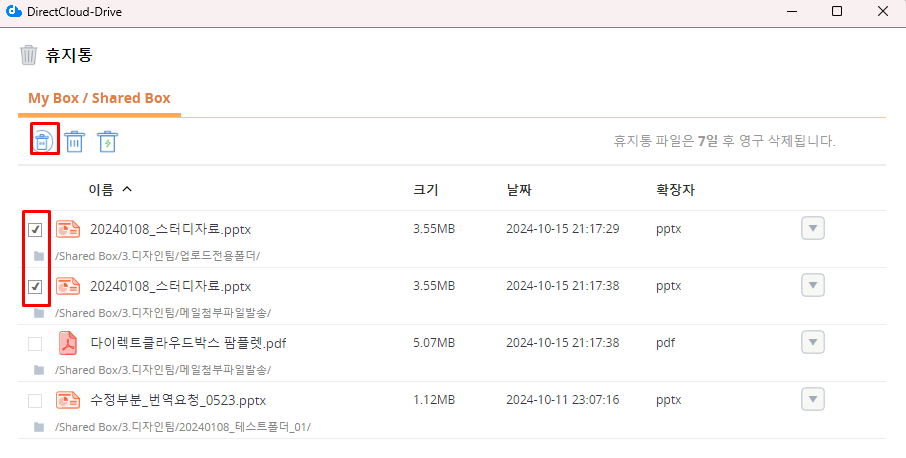Click pptx icon of file dated 21:17:29
Viewport: 906px width, 458px height.
67,229
